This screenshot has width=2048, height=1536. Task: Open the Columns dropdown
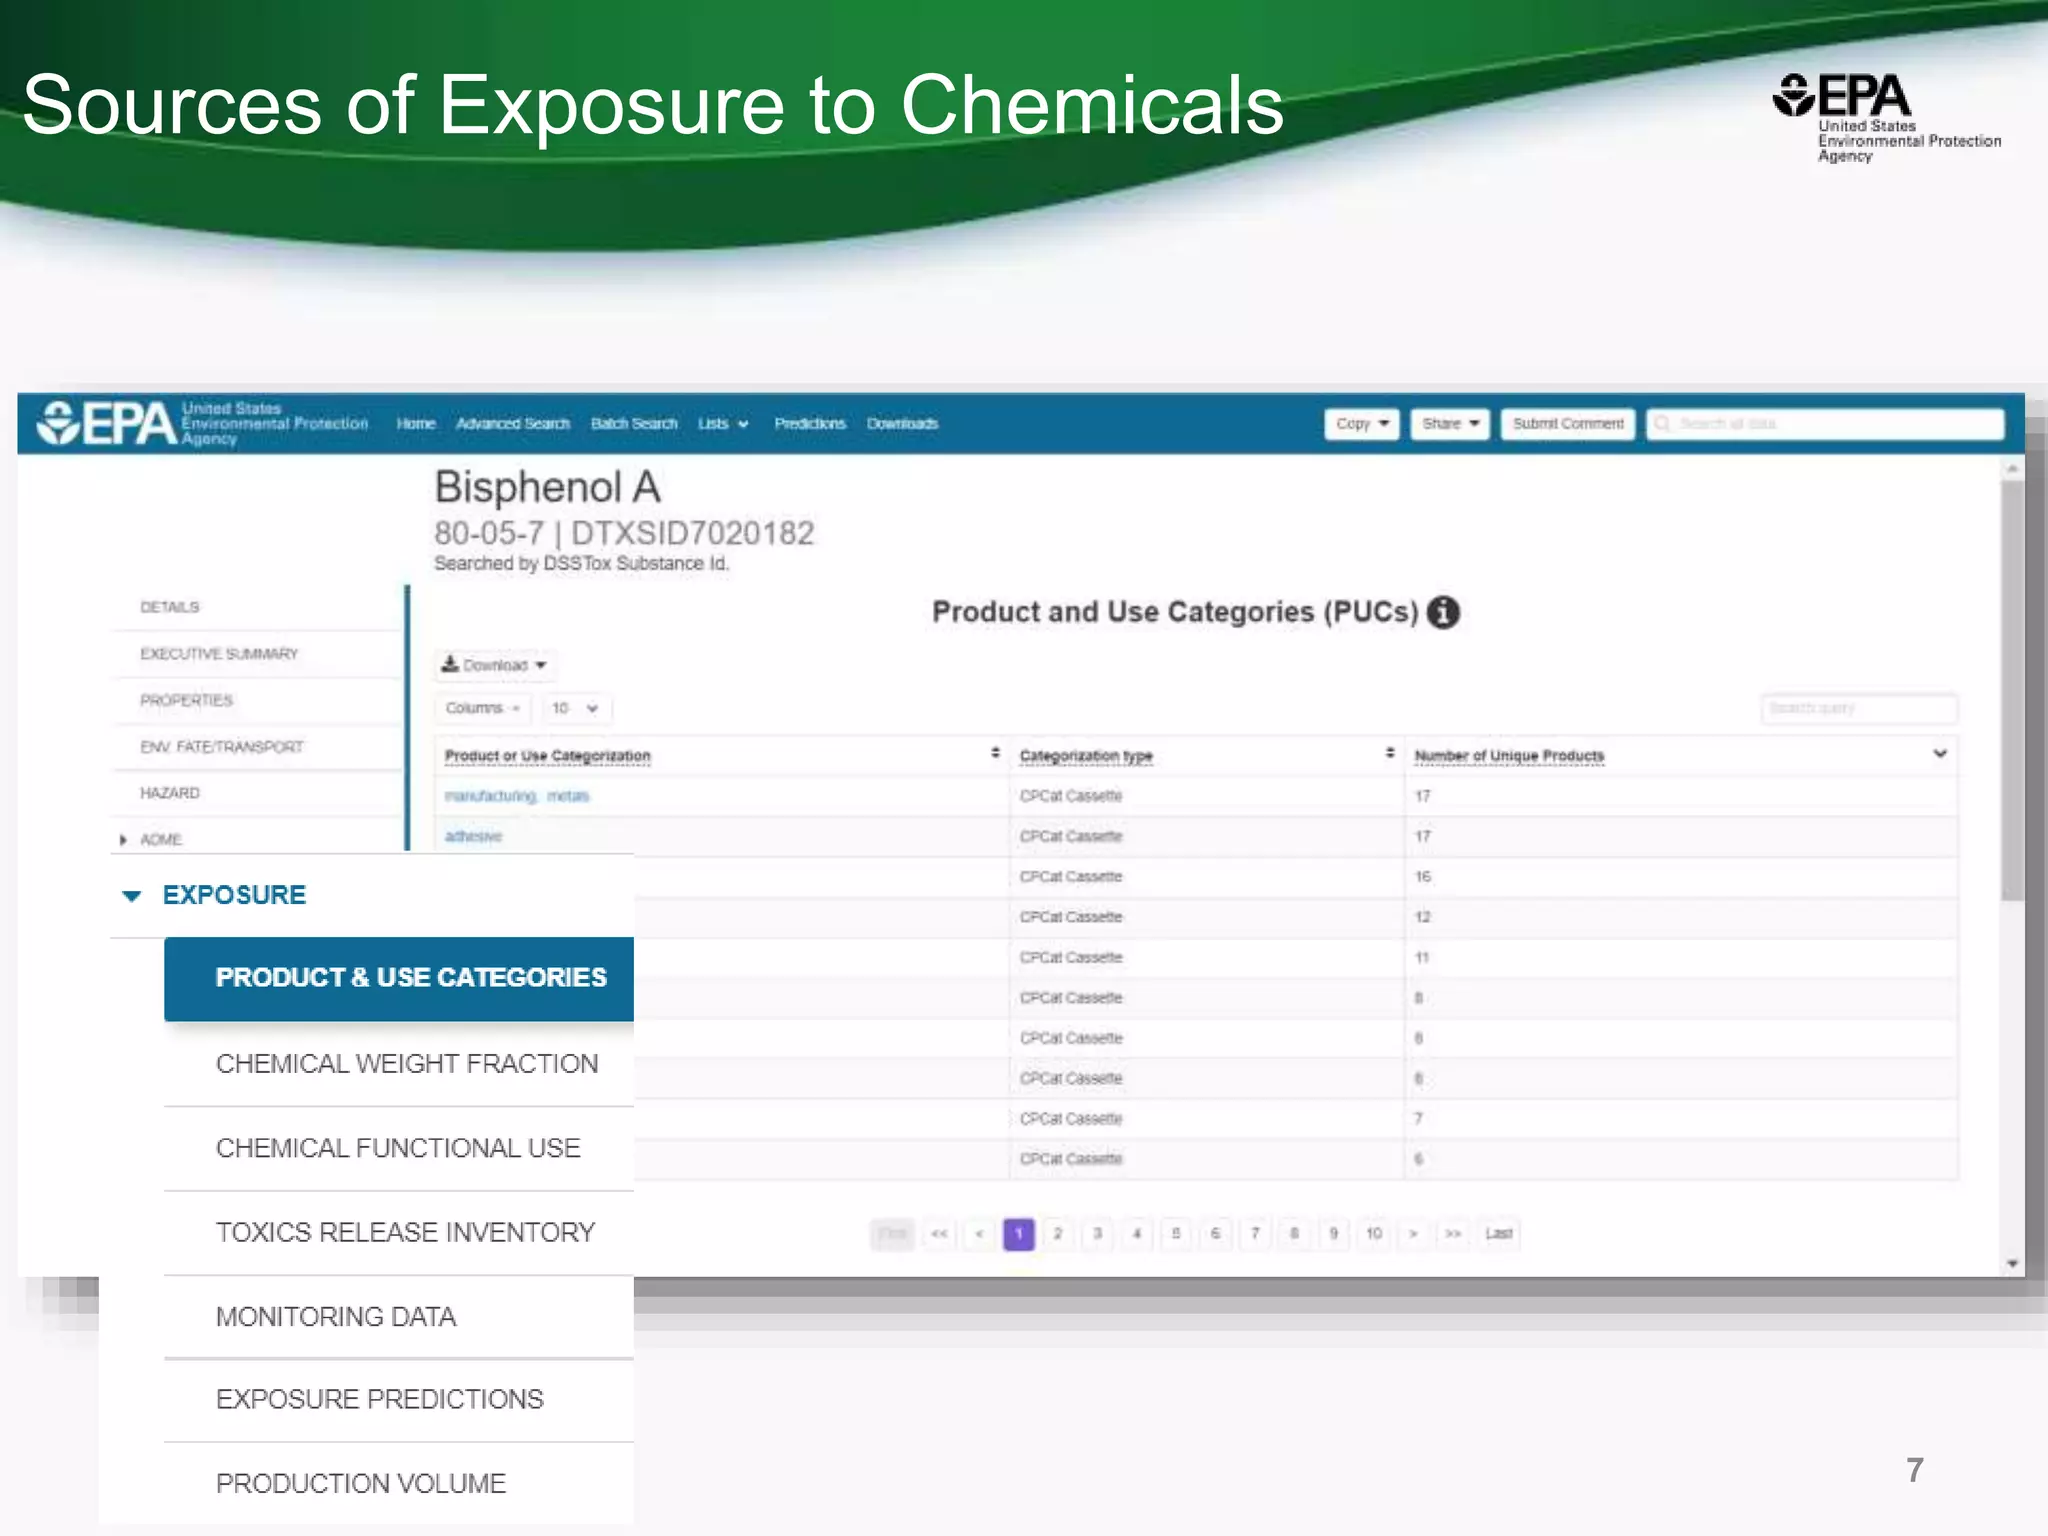pyautogui.click(x=482, y=708)
